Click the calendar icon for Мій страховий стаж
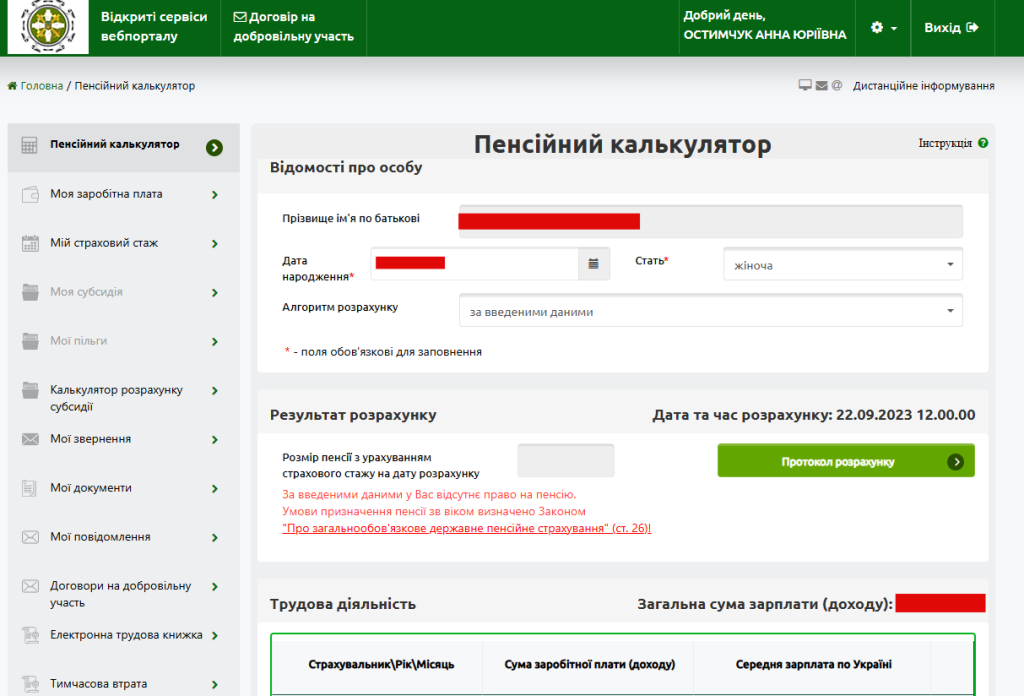Screen dimensions: 1024x696 tap(30, 242)
